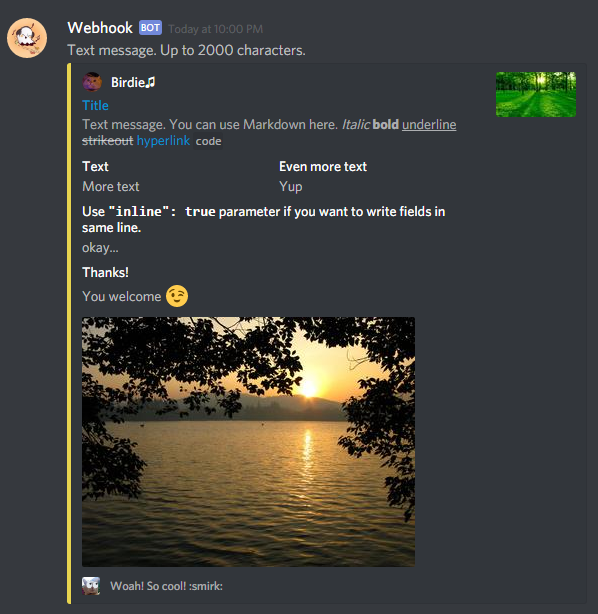Click the yellow embed color bar
The width and height of the screenshot is (598, 614).
pos(69,333)
